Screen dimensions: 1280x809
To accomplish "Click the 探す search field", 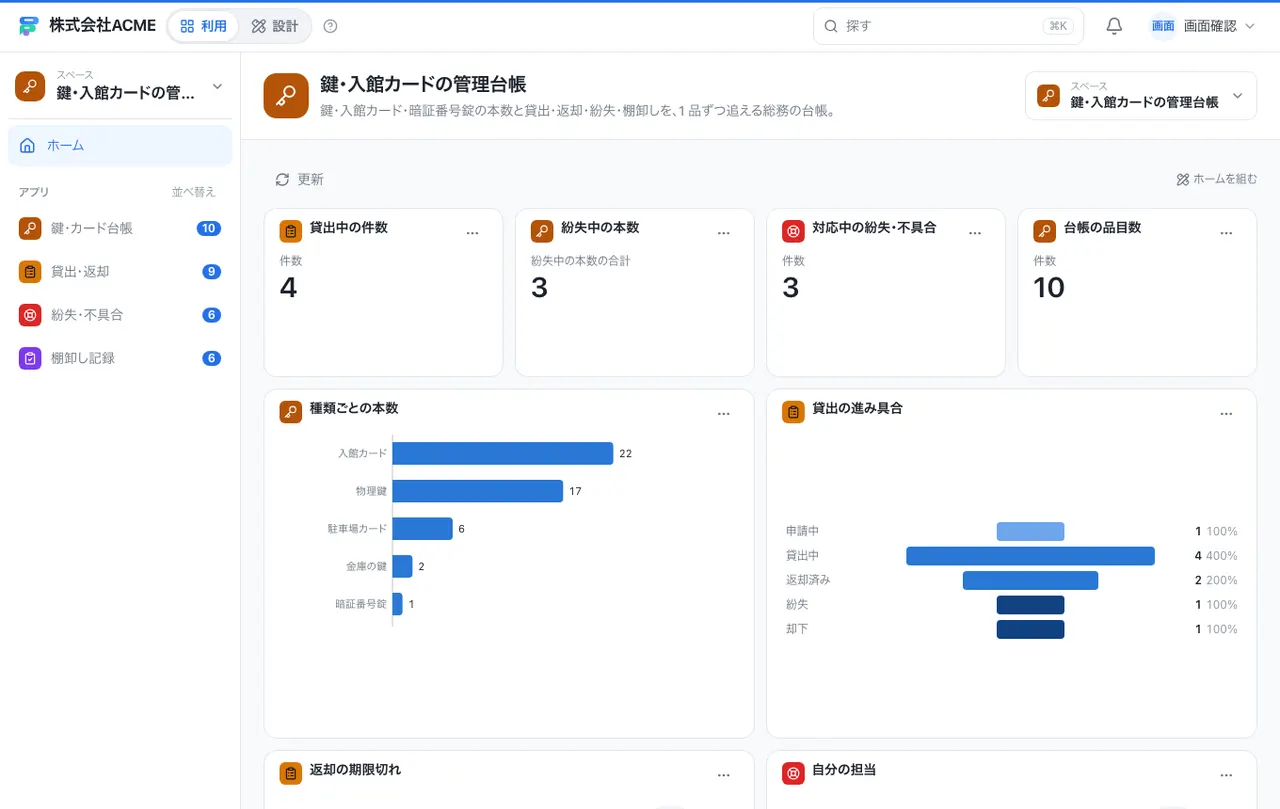I will coord(948,26).
